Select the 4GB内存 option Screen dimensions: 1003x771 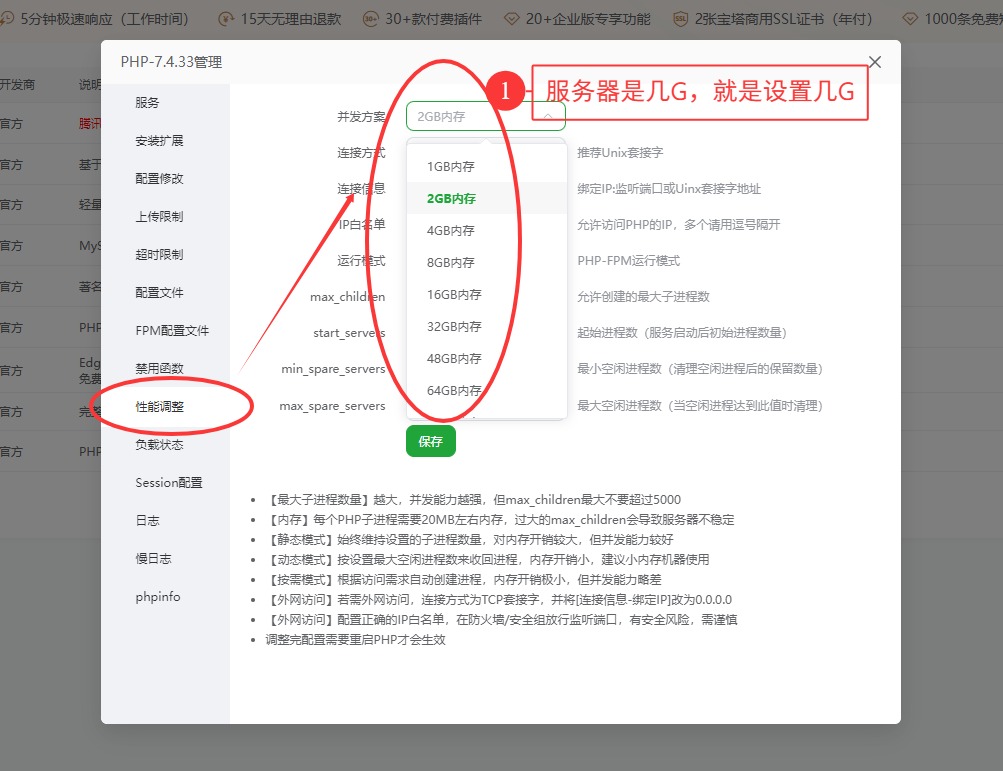pyautogui.click(x=452, y=230)
